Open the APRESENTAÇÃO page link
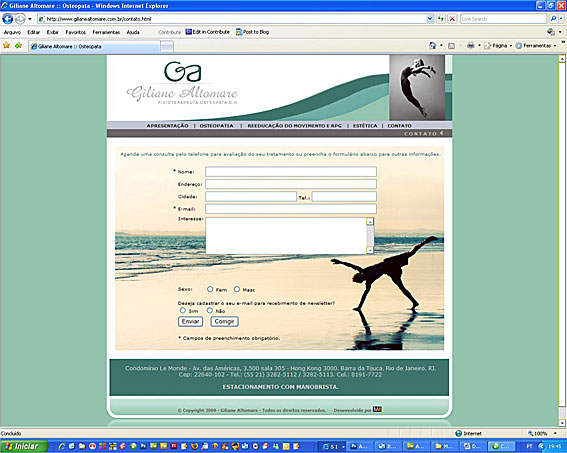 coord(167,126)
